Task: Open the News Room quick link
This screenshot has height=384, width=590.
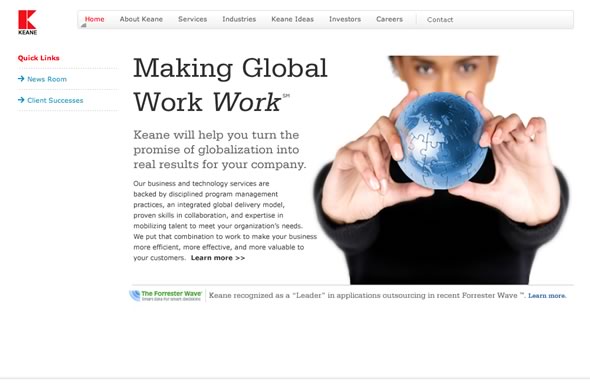Action: point(47,79)
